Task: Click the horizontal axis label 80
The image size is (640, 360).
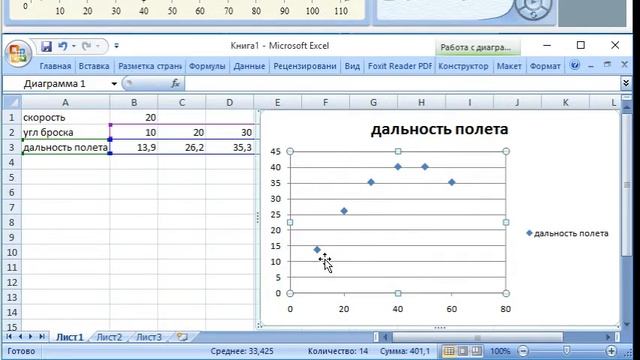Action: tap(505, 309)
